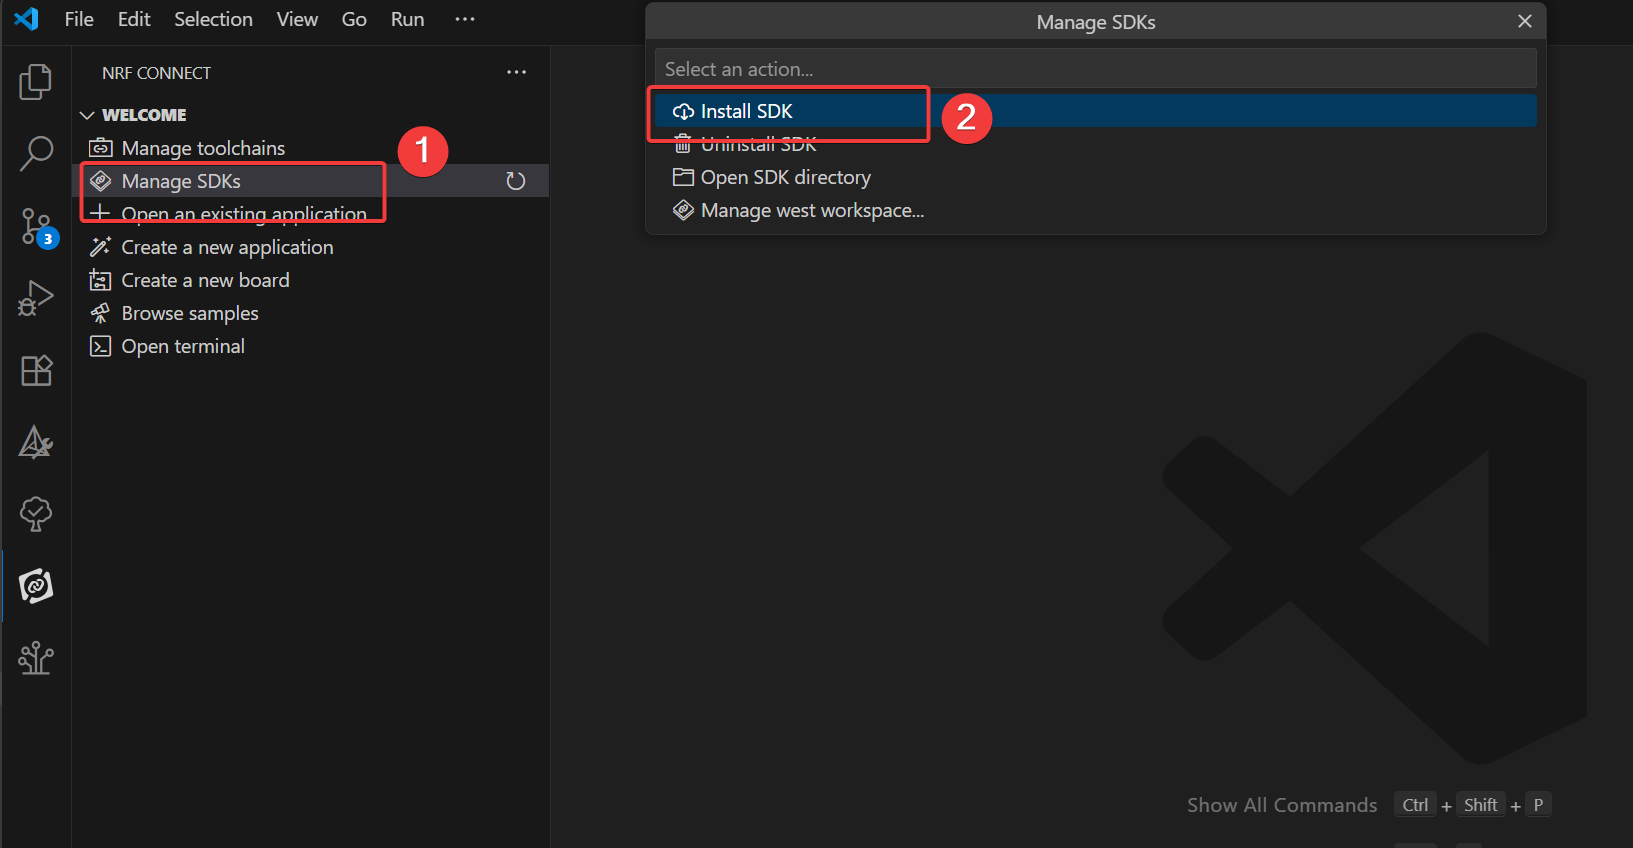Viewport: 1633px width, 848px height.
Task: Open the triangle-shaped activity bar icon
Action: tap(36, 442)
